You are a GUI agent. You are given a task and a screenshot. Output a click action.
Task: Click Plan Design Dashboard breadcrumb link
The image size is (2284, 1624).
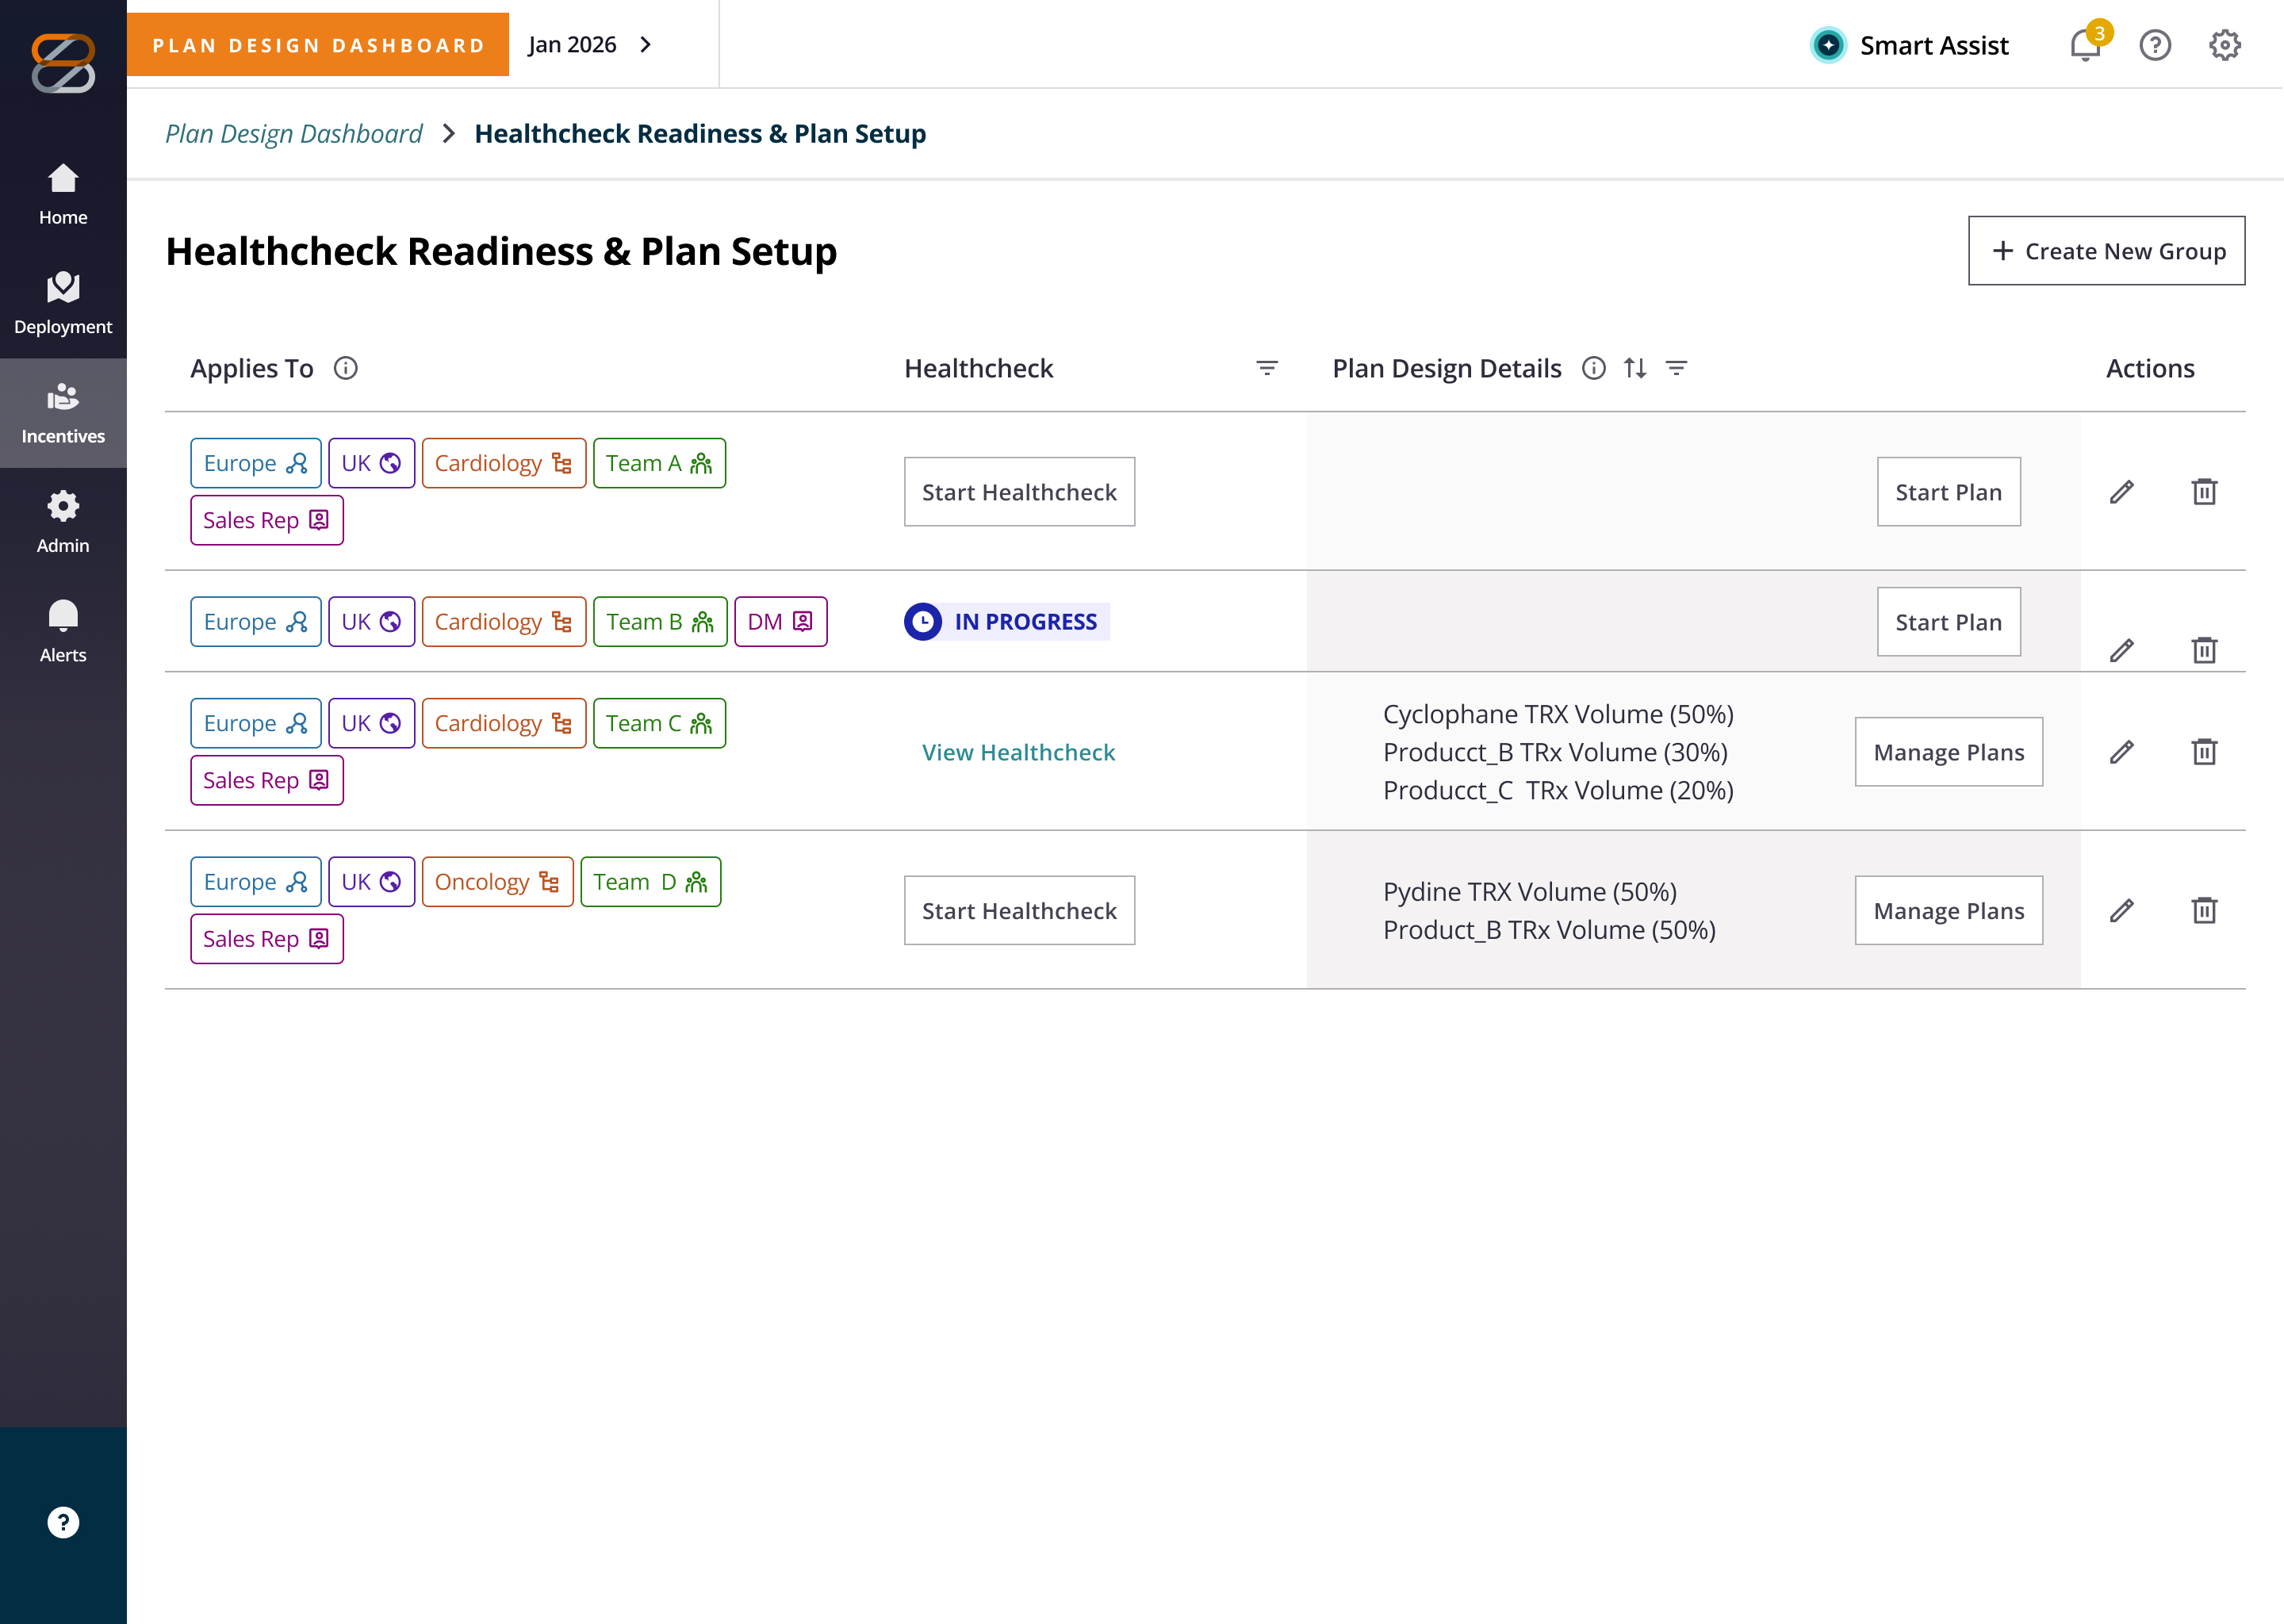pyautogui.click(x=294, y=133)
